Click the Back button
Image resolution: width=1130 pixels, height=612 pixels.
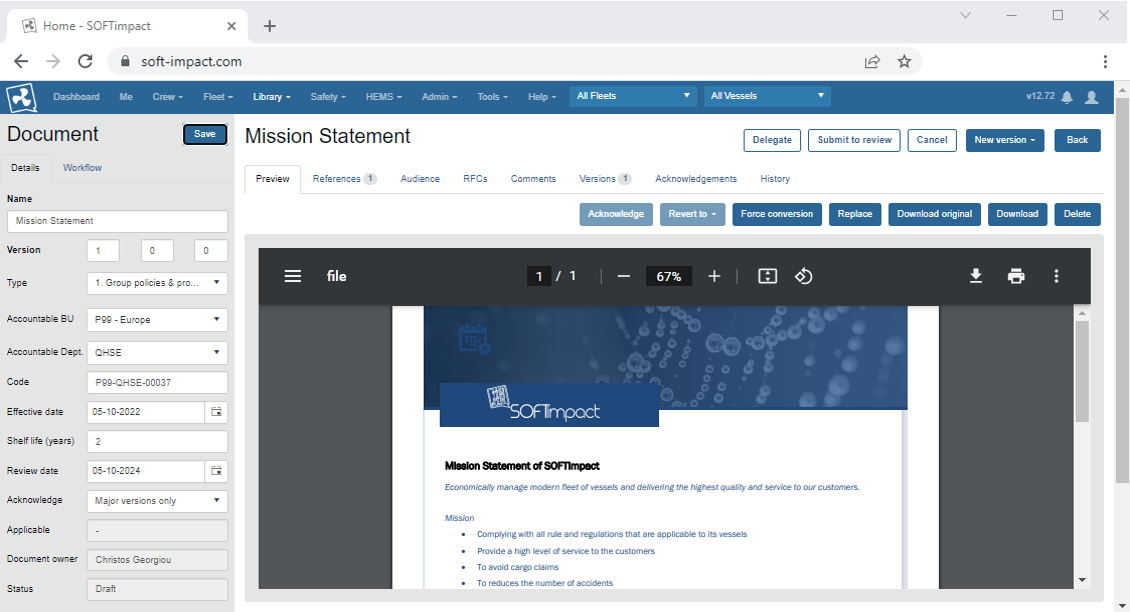click(x=1077, y=140)
